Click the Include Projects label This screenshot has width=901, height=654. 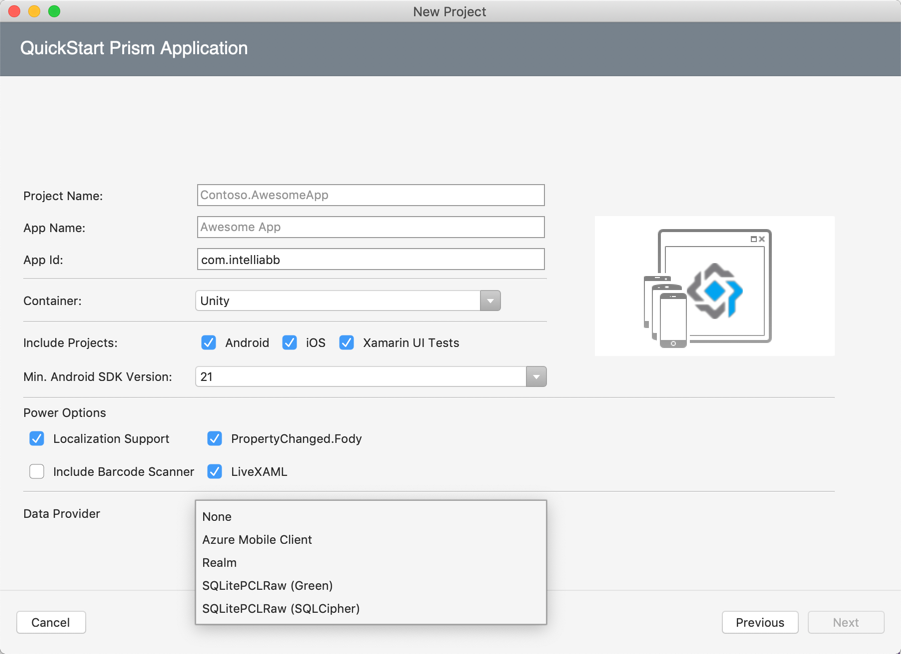click(x=70, y=343)
